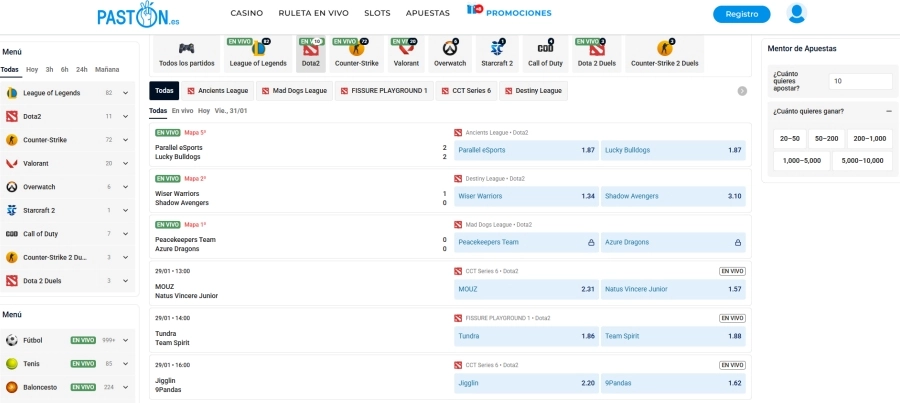Switch to Vie., 31/01 date tab
This screenshot has width=900, height=403.
[x=231, y=111]
